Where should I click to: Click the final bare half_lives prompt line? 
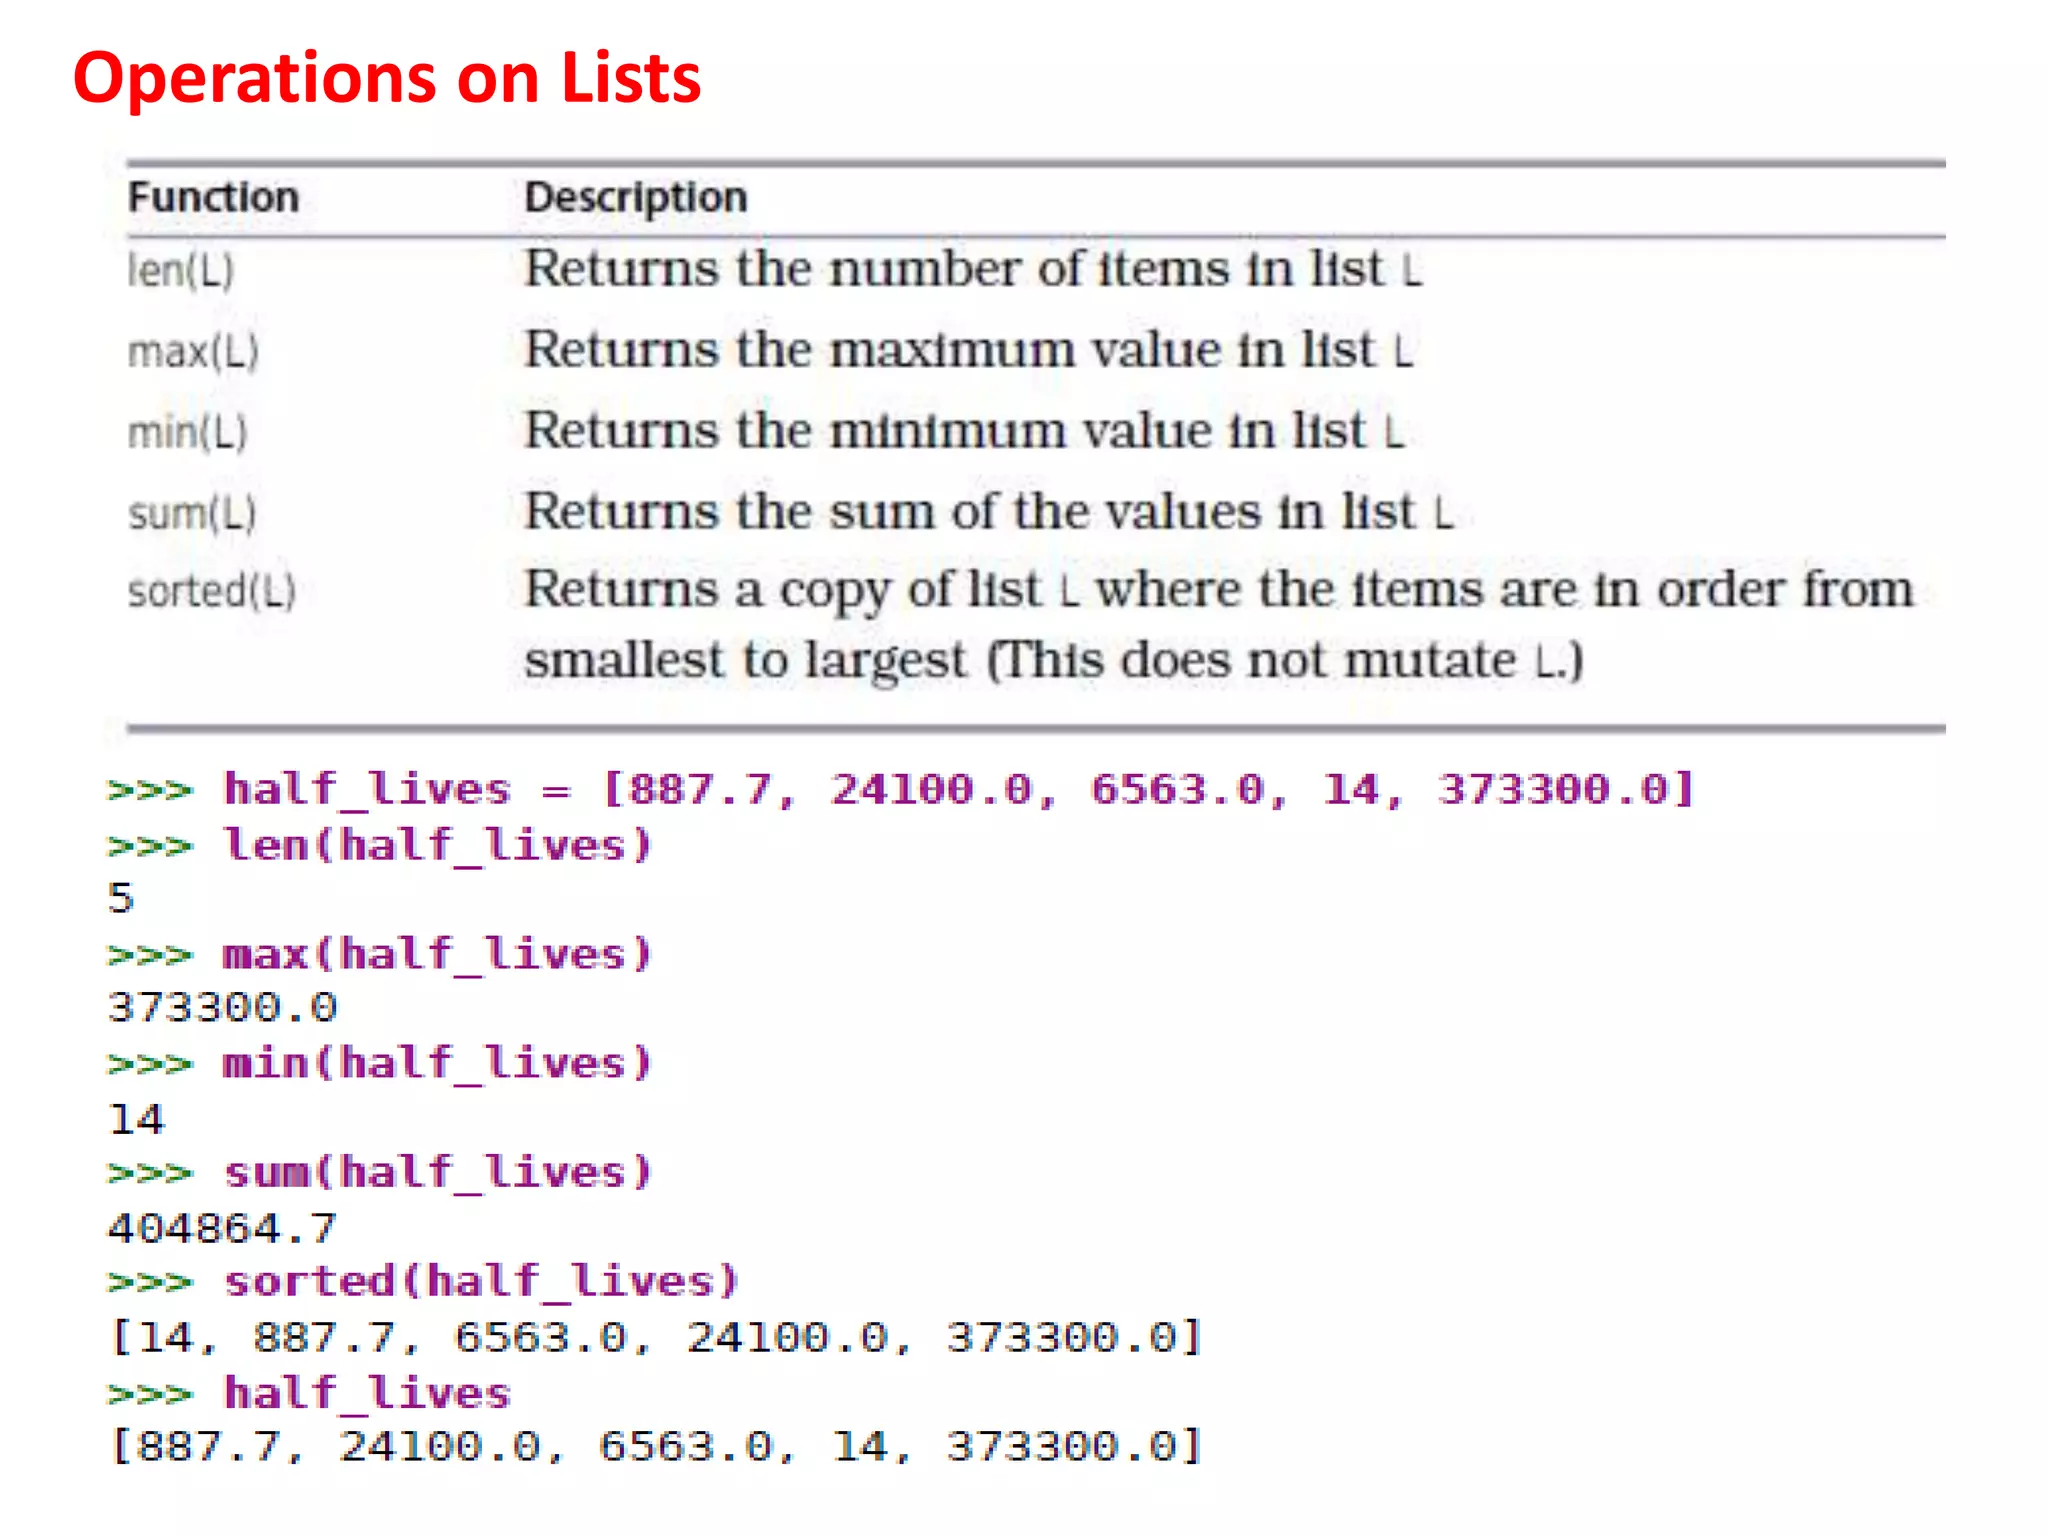coord(310,1392)
